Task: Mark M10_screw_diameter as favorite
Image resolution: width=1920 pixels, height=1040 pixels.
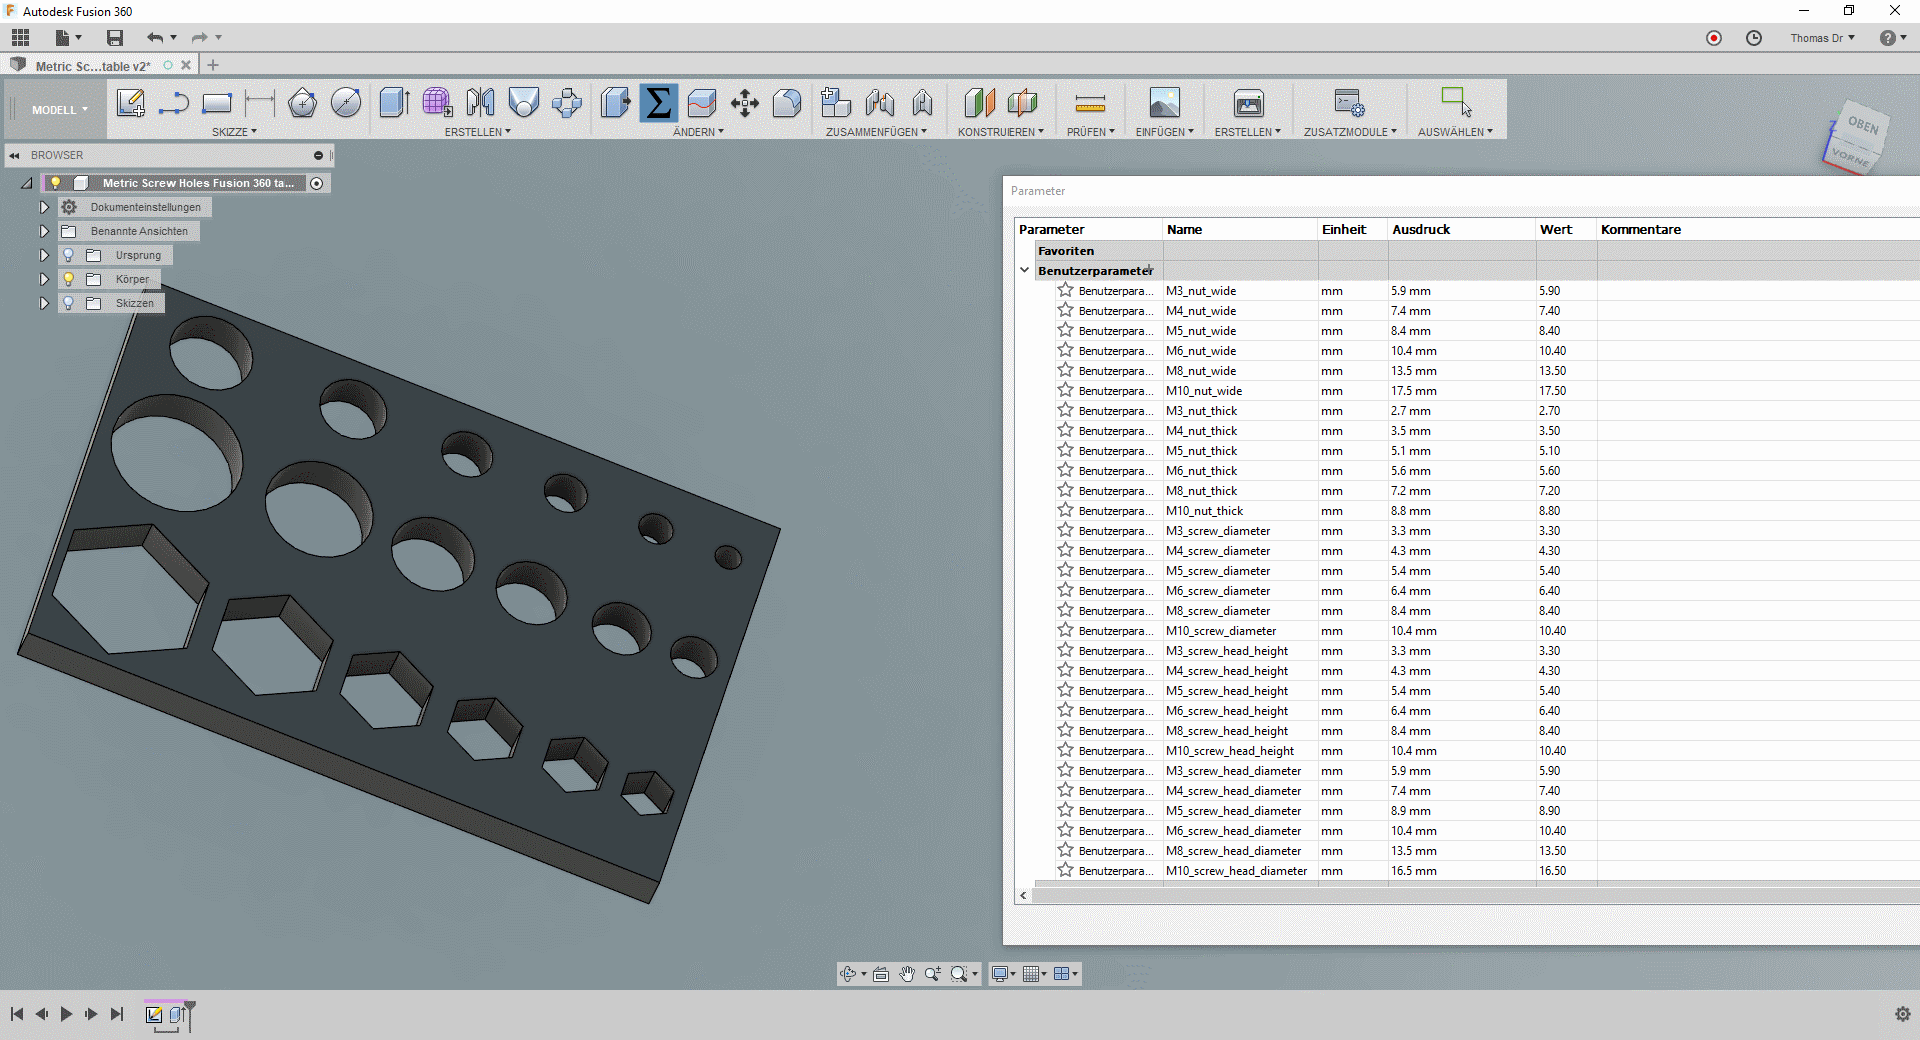Action: 1066,631
